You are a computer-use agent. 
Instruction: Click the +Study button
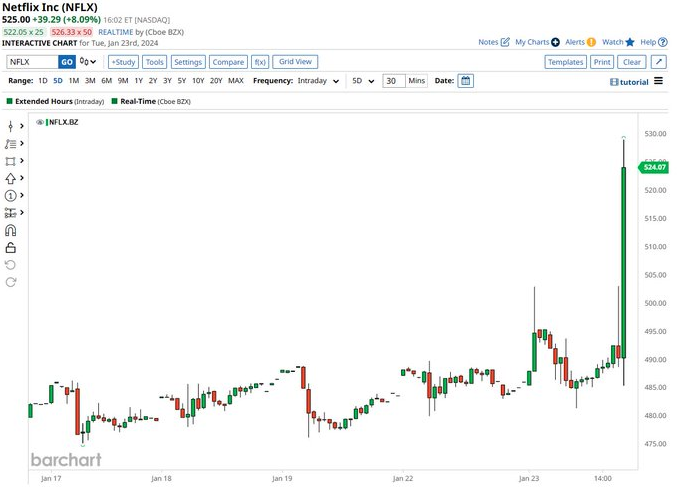[123, 62]
